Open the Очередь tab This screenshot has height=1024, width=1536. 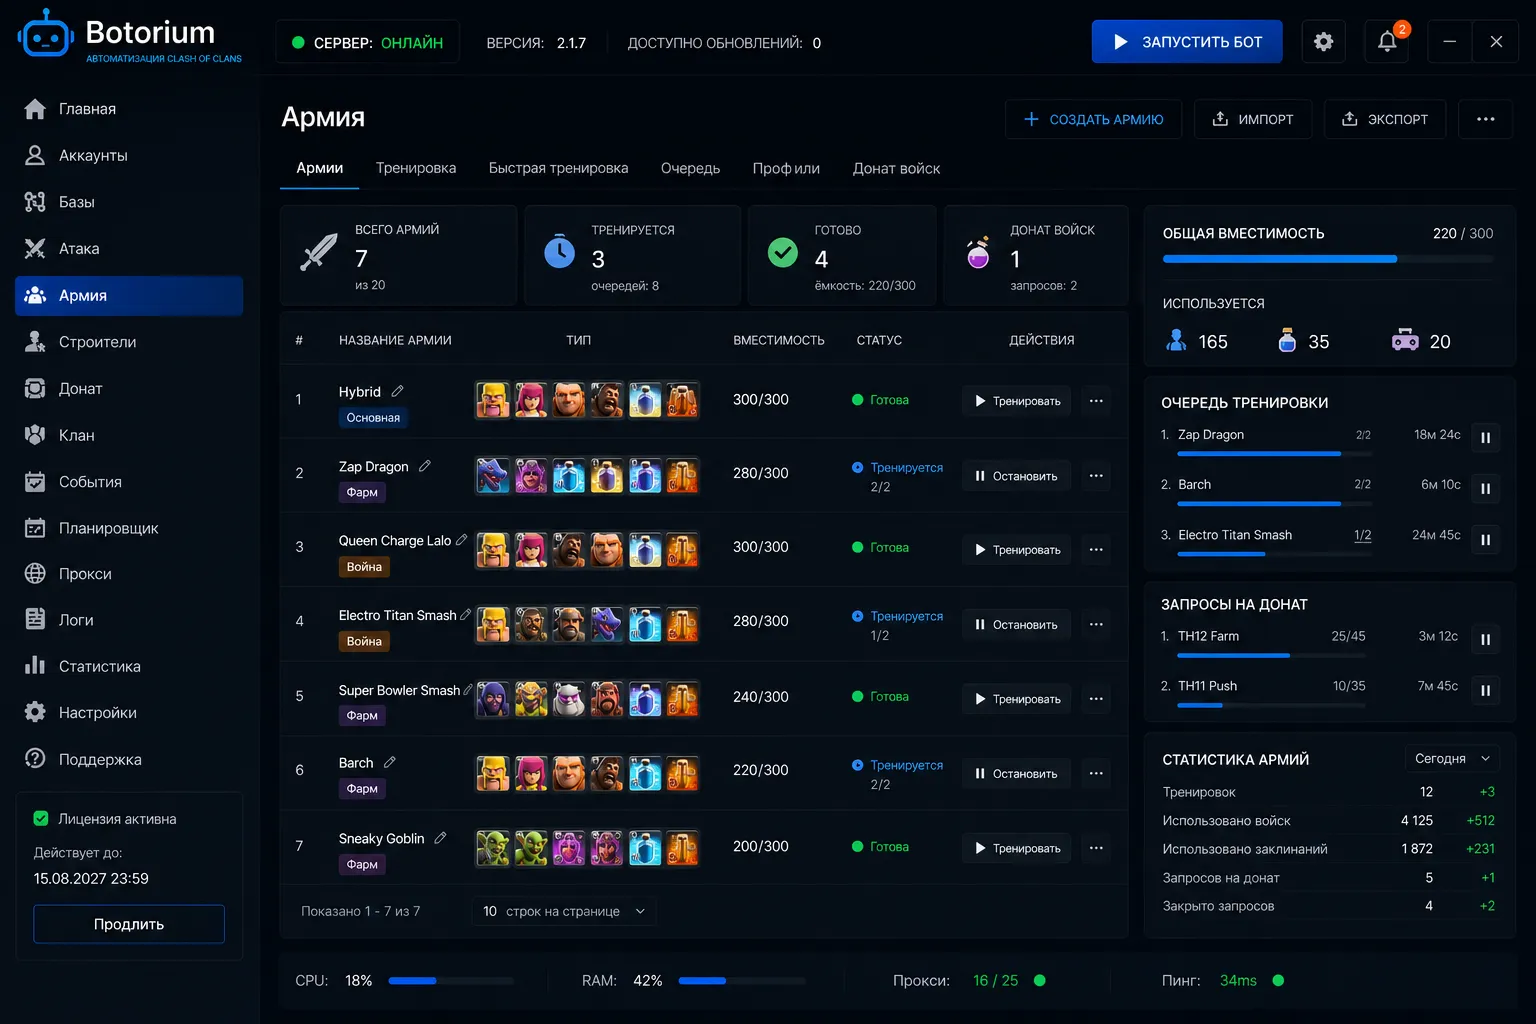pos(690,168)
